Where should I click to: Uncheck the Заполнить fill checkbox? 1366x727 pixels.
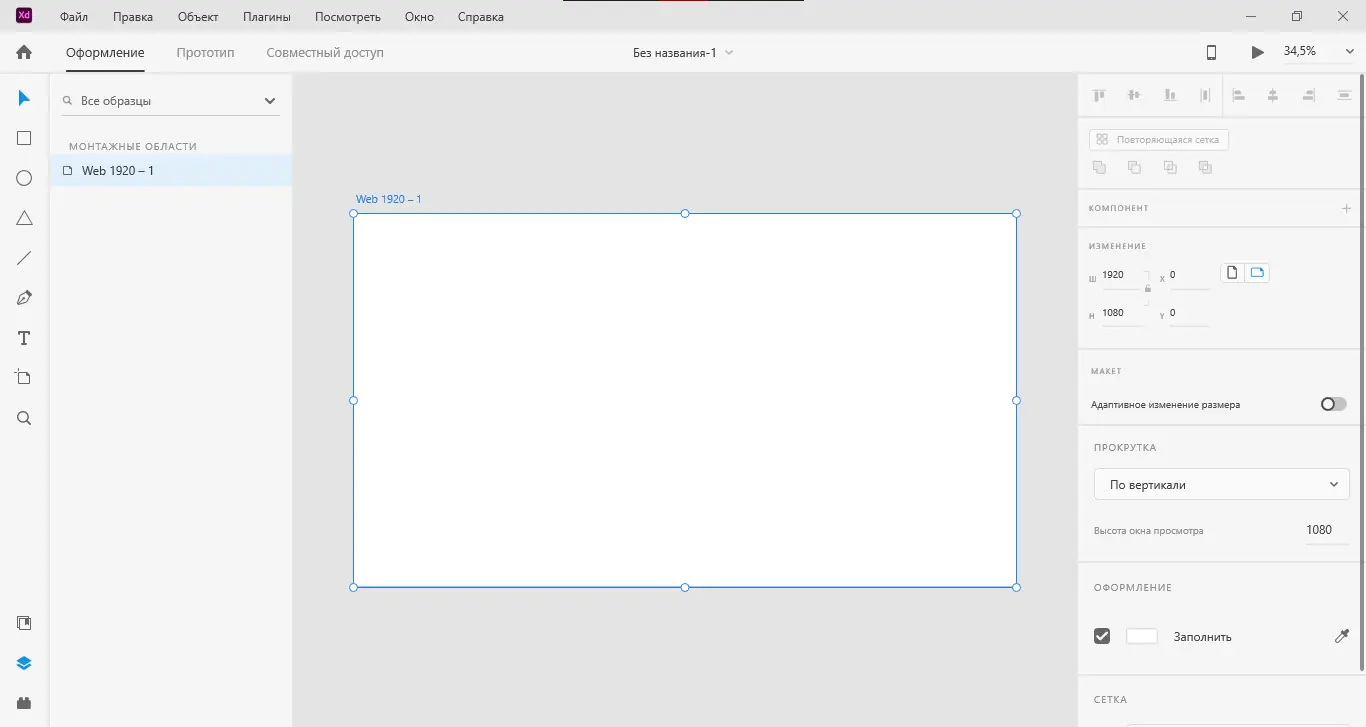point(1102,636)
